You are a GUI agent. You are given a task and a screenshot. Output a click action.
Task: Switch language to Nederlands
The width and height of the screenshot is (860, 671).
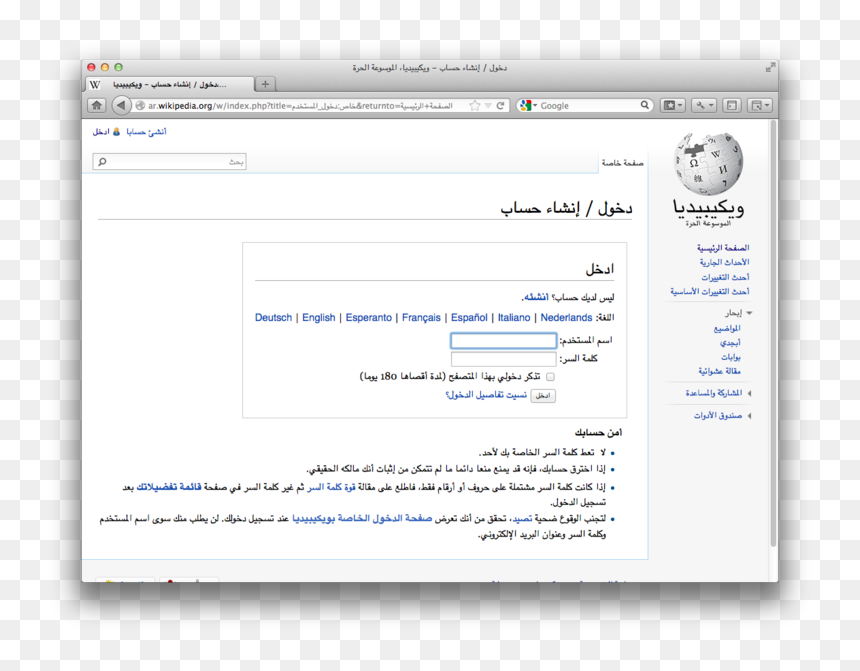(x=566, y=317)
